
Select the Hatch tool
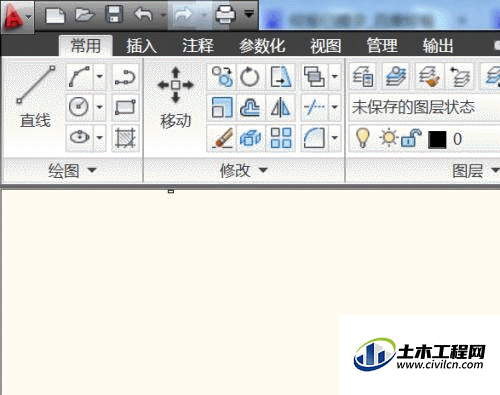tap(125, 138)
